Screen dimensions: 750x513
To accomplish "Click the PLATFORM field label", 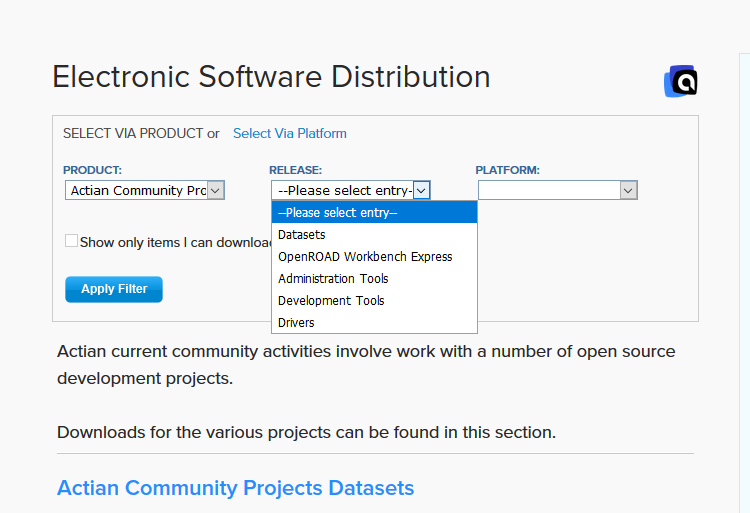I will [507, 170].
